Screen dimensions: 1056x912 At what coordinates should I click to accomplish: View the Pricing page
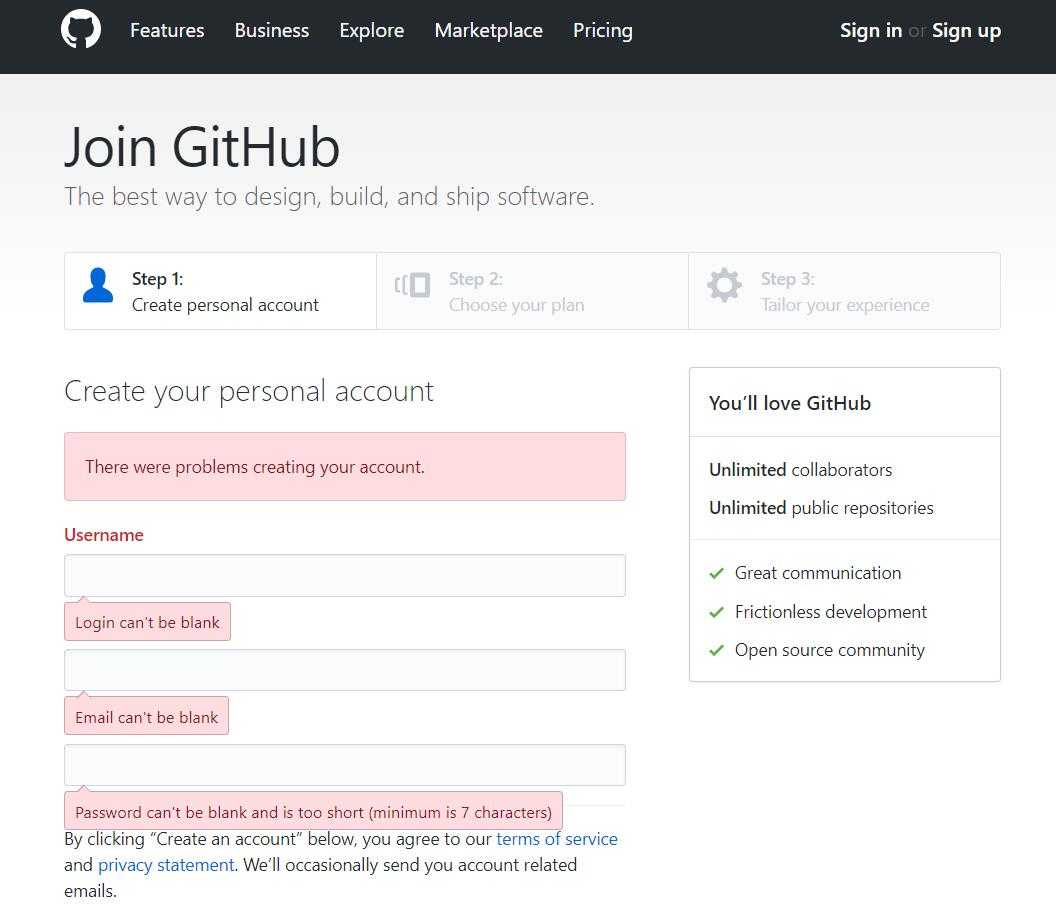click(x=603, y=30)
